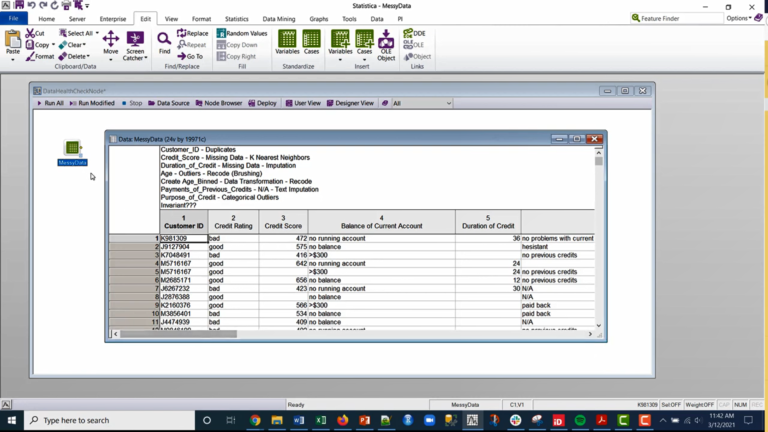Screen dimensions: 768x432
Task: Click the Node Browser button
Action: [218, 103]
